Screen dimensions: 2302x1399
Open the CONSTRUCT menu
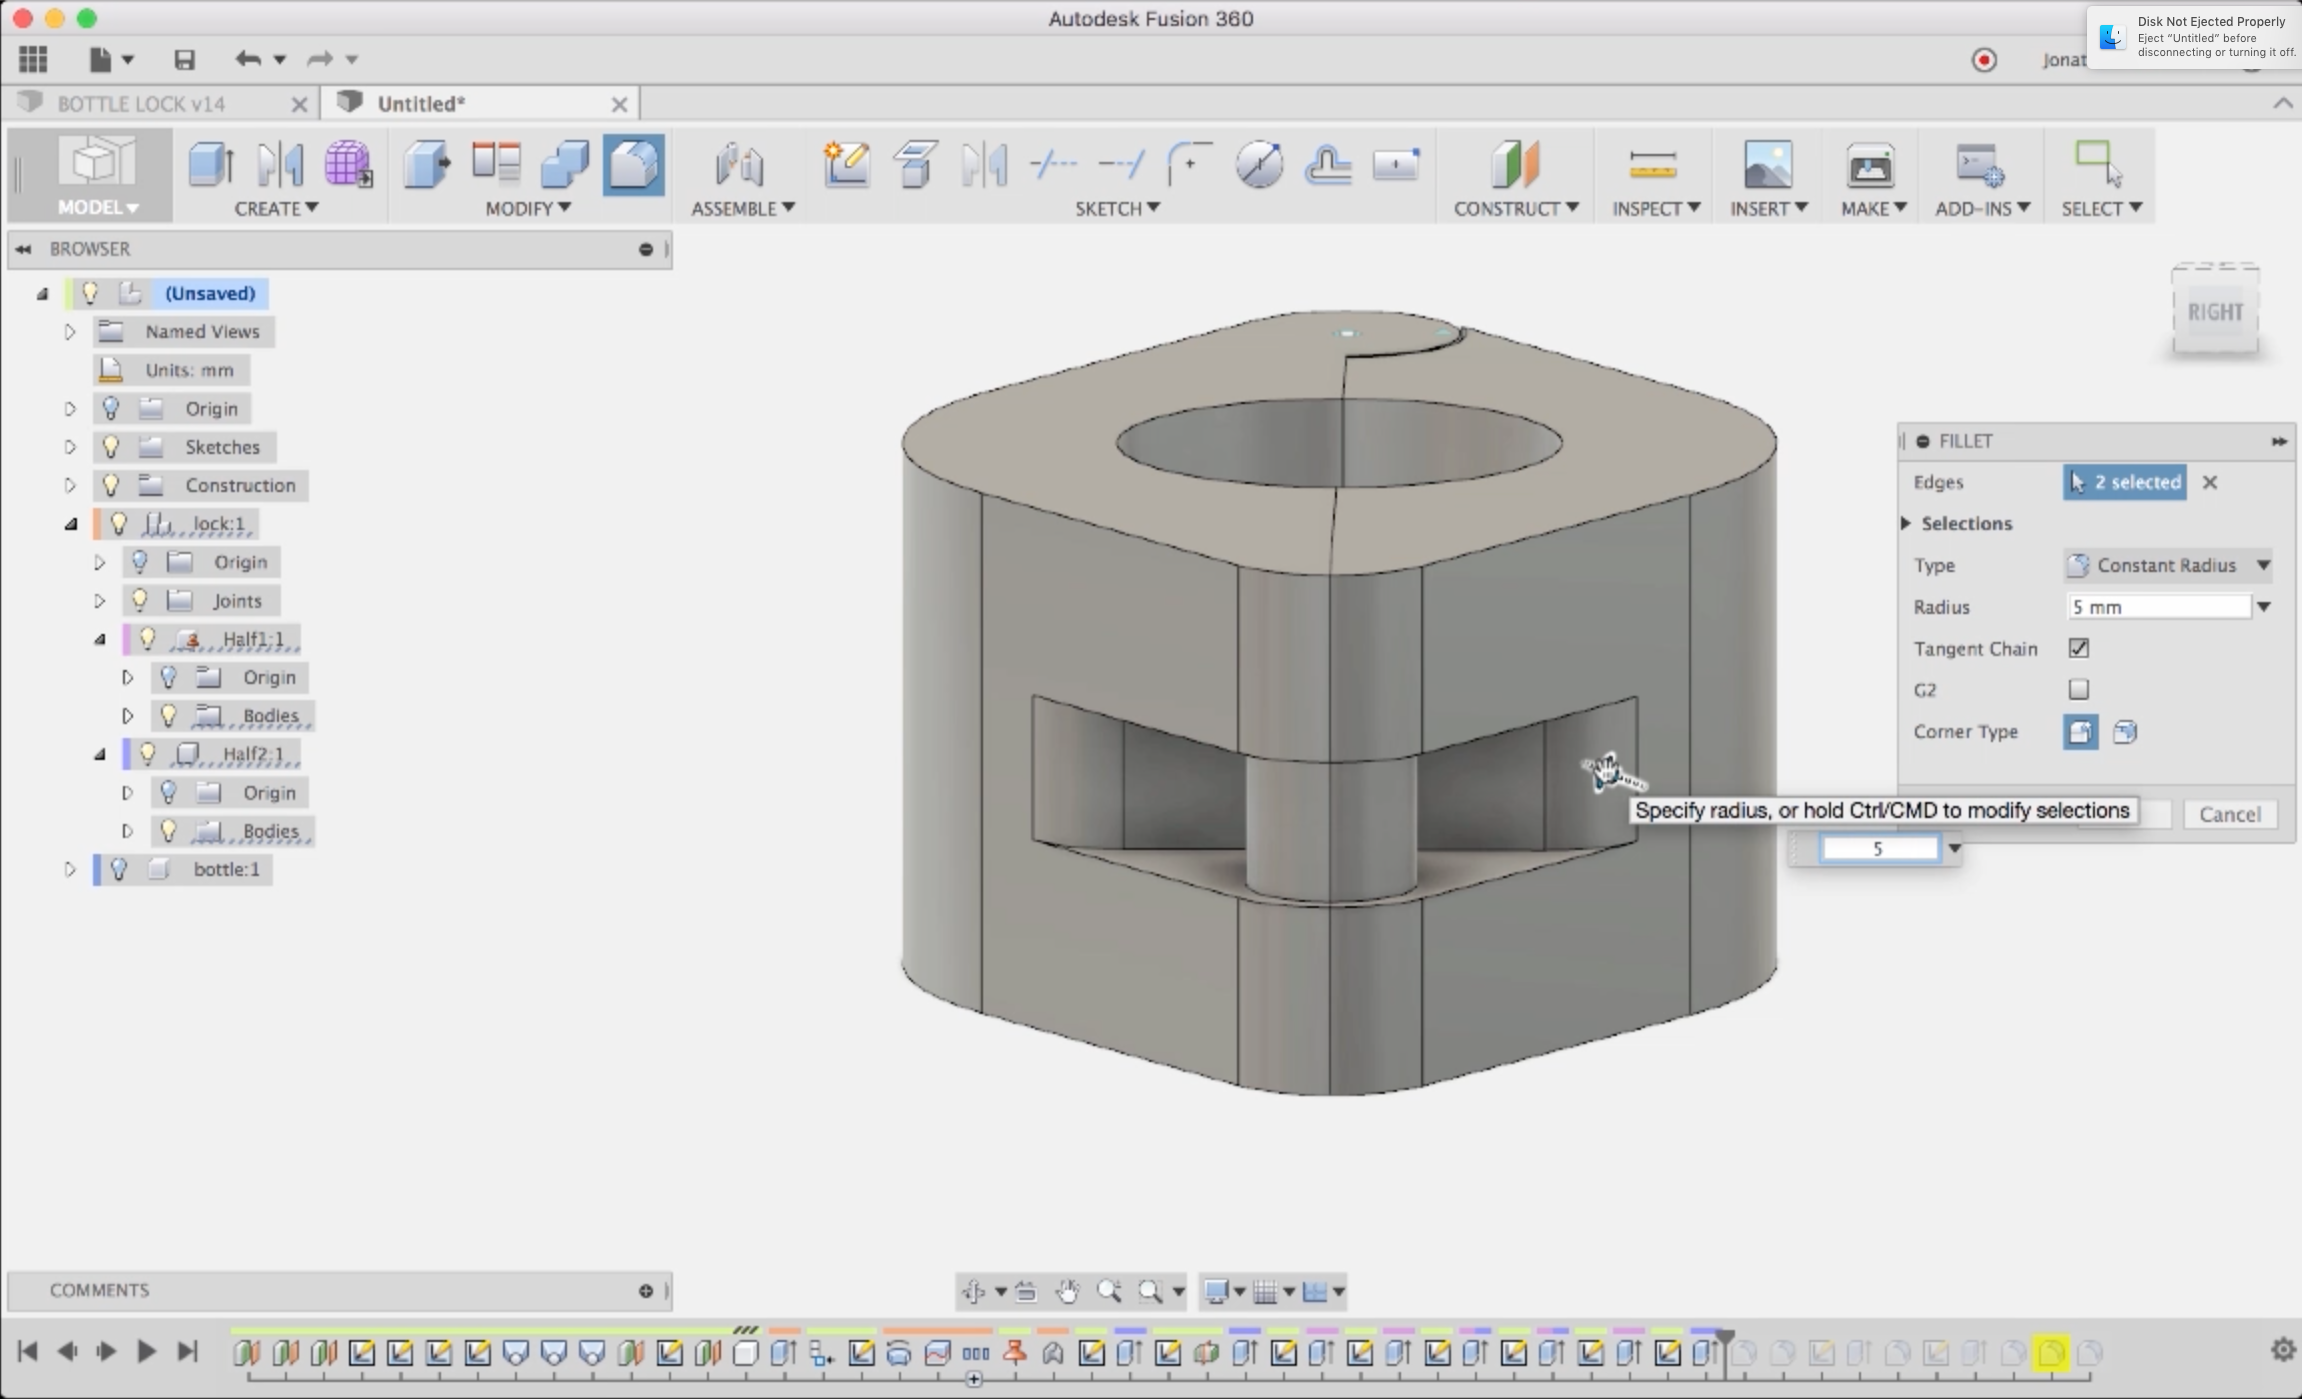coord(1515,208)
